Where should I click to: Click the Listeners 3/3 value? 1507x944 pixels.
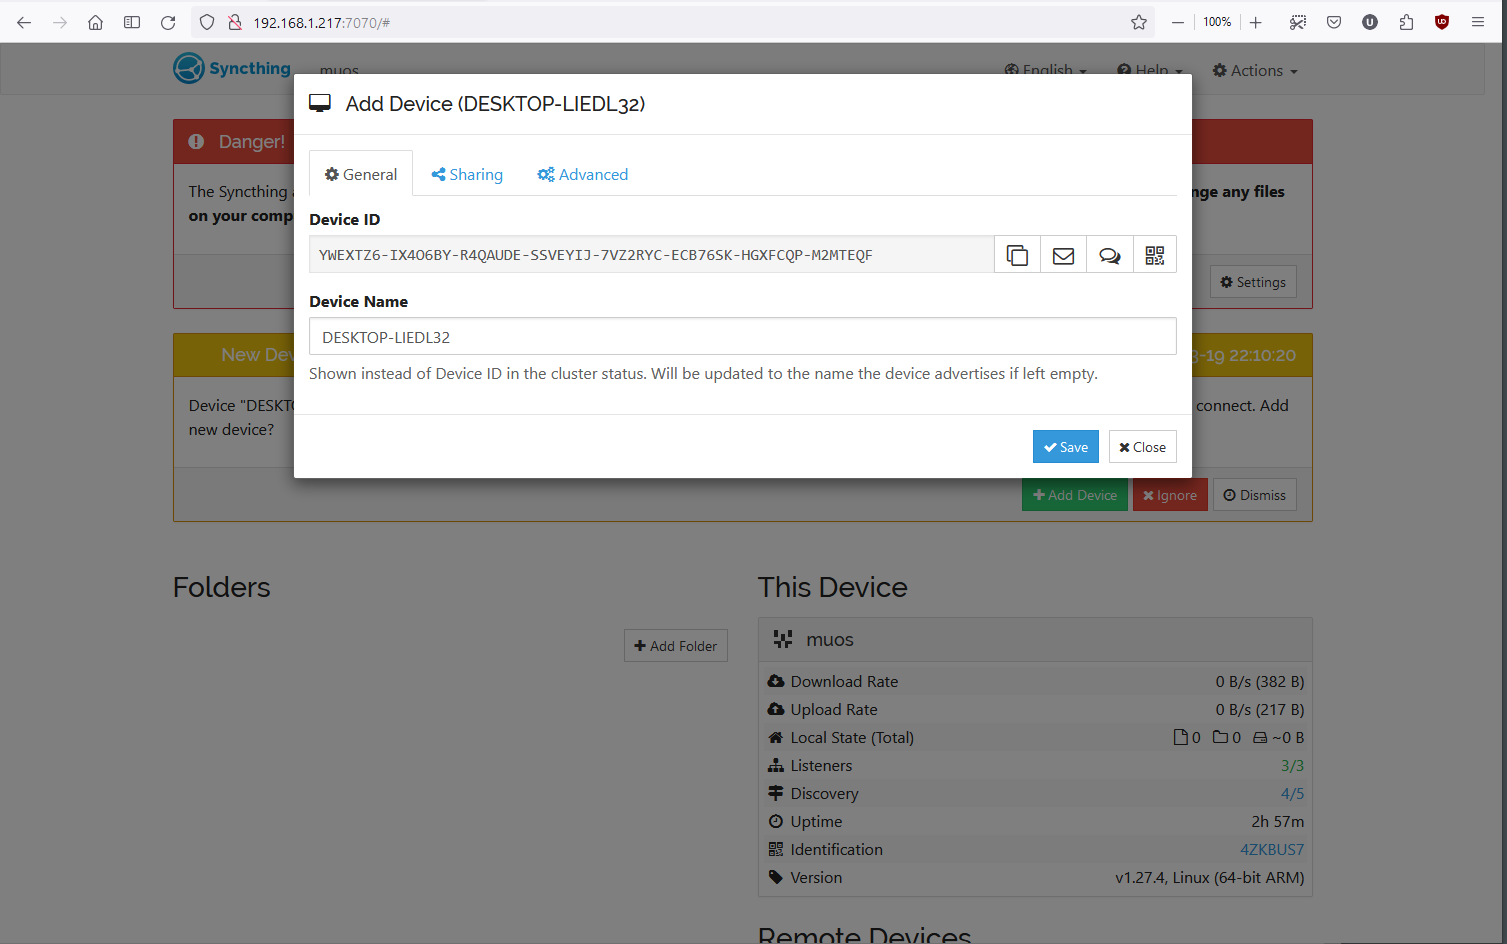(x=1292, y=766)
